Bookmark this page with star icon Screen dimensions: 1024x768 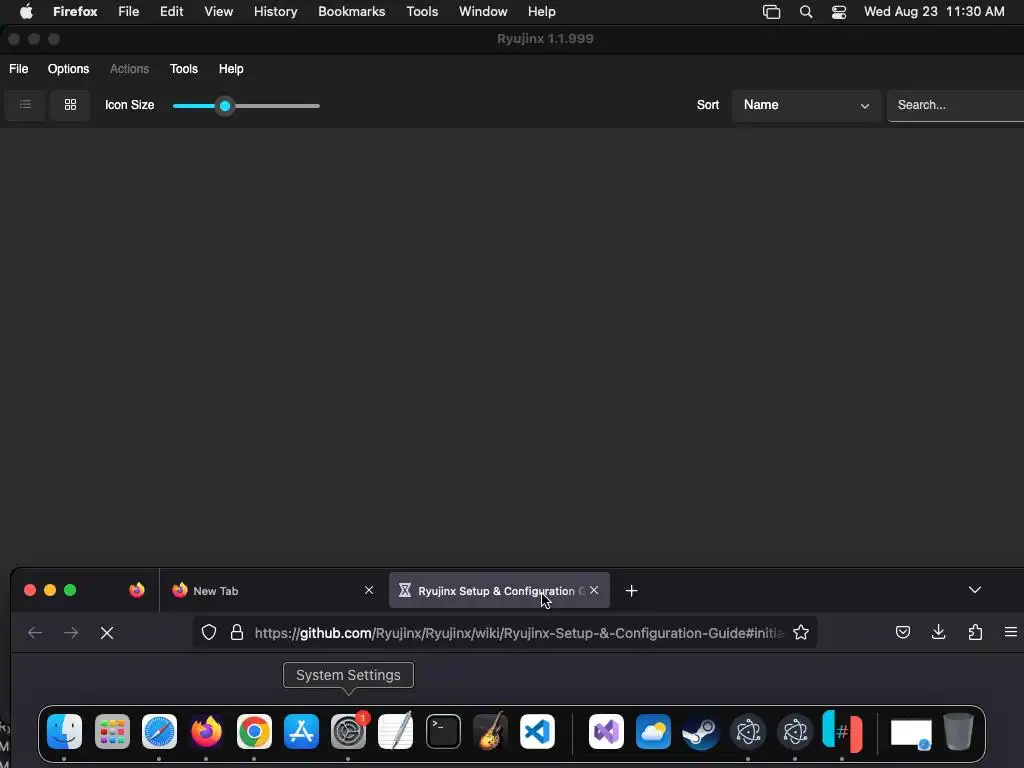[801, 632]
